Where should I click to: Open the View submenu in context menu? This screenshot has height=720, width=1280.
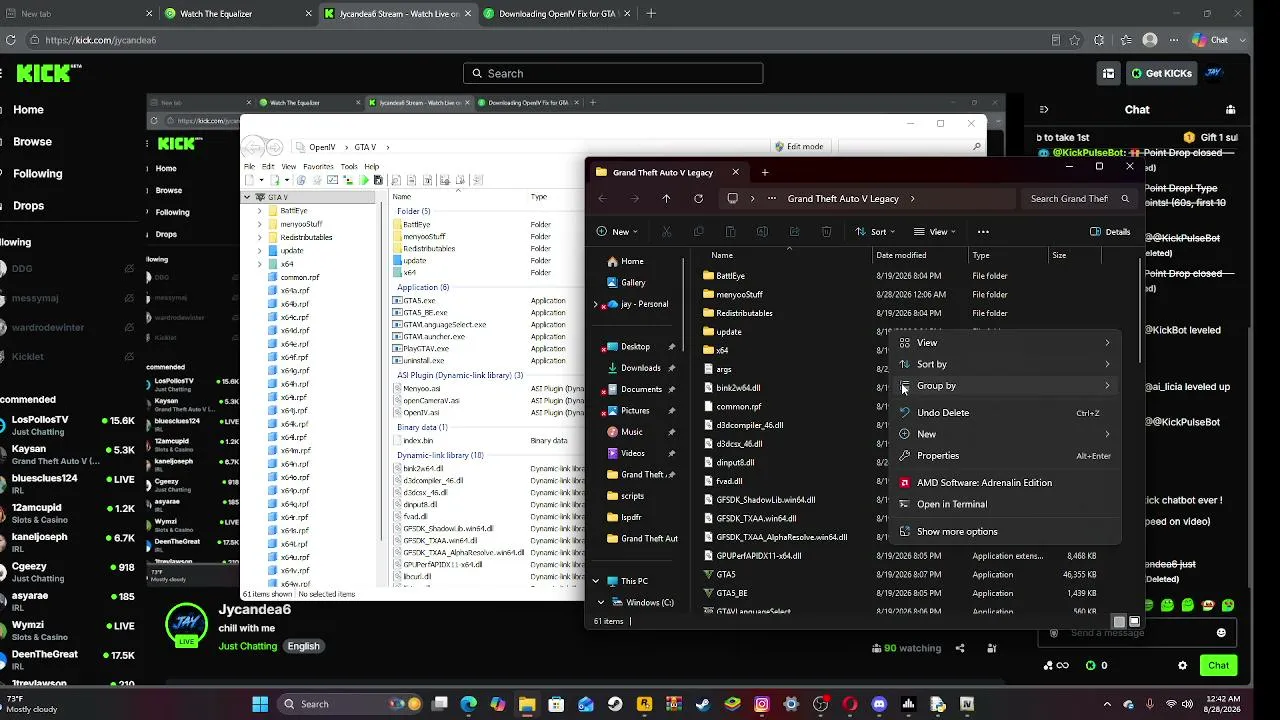click(x=1005, y=343)
